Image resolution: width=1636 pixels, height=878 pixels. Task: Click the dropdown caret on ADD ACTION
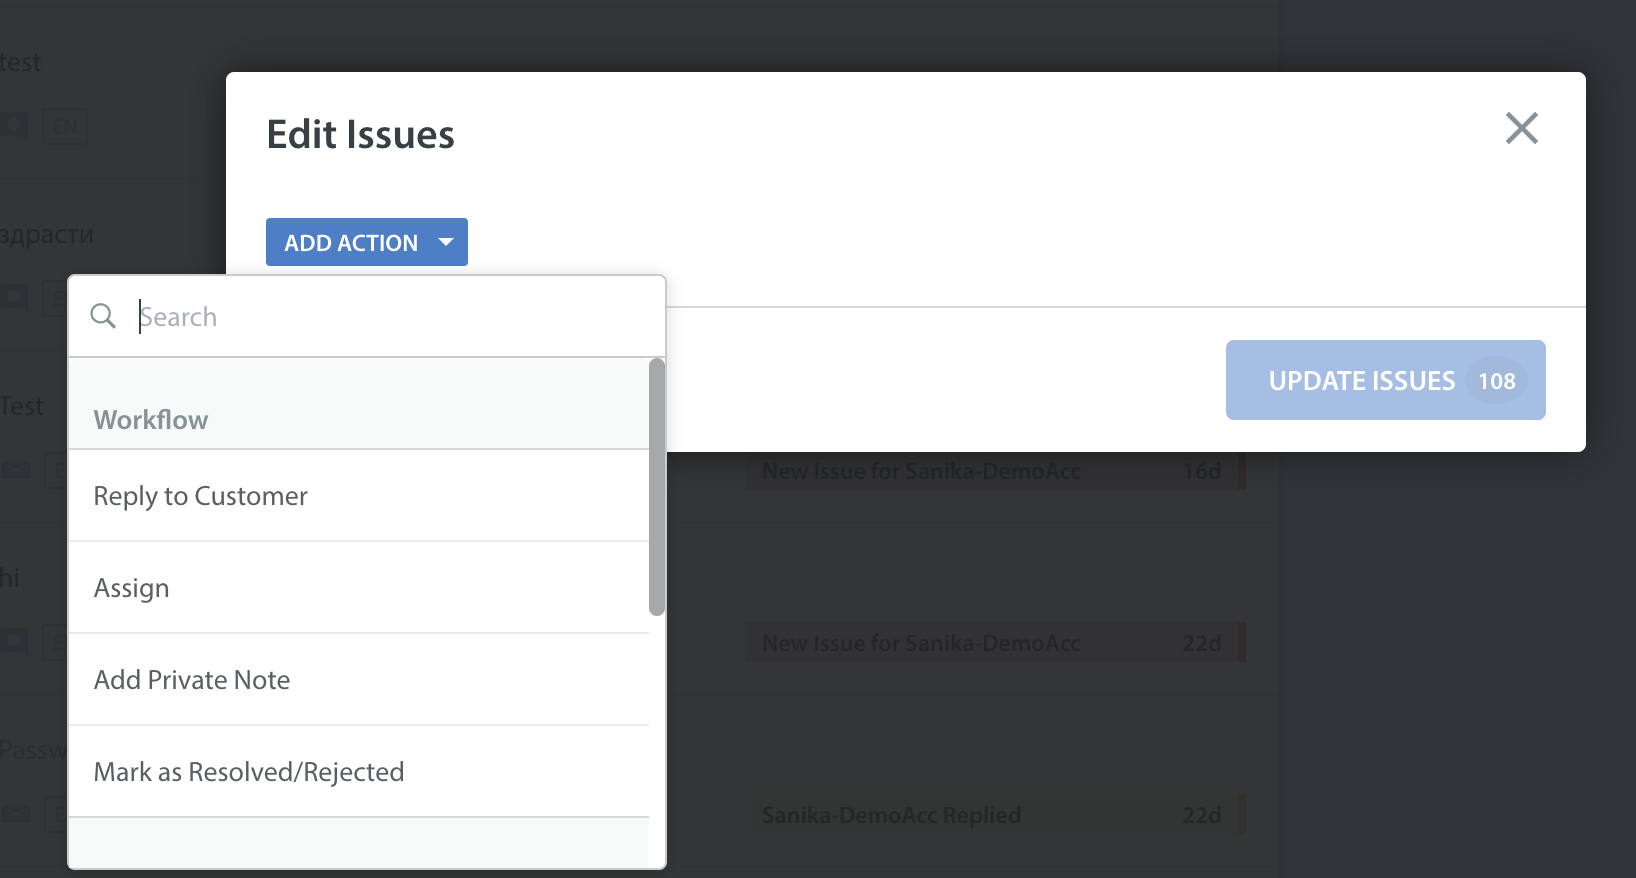446,242
